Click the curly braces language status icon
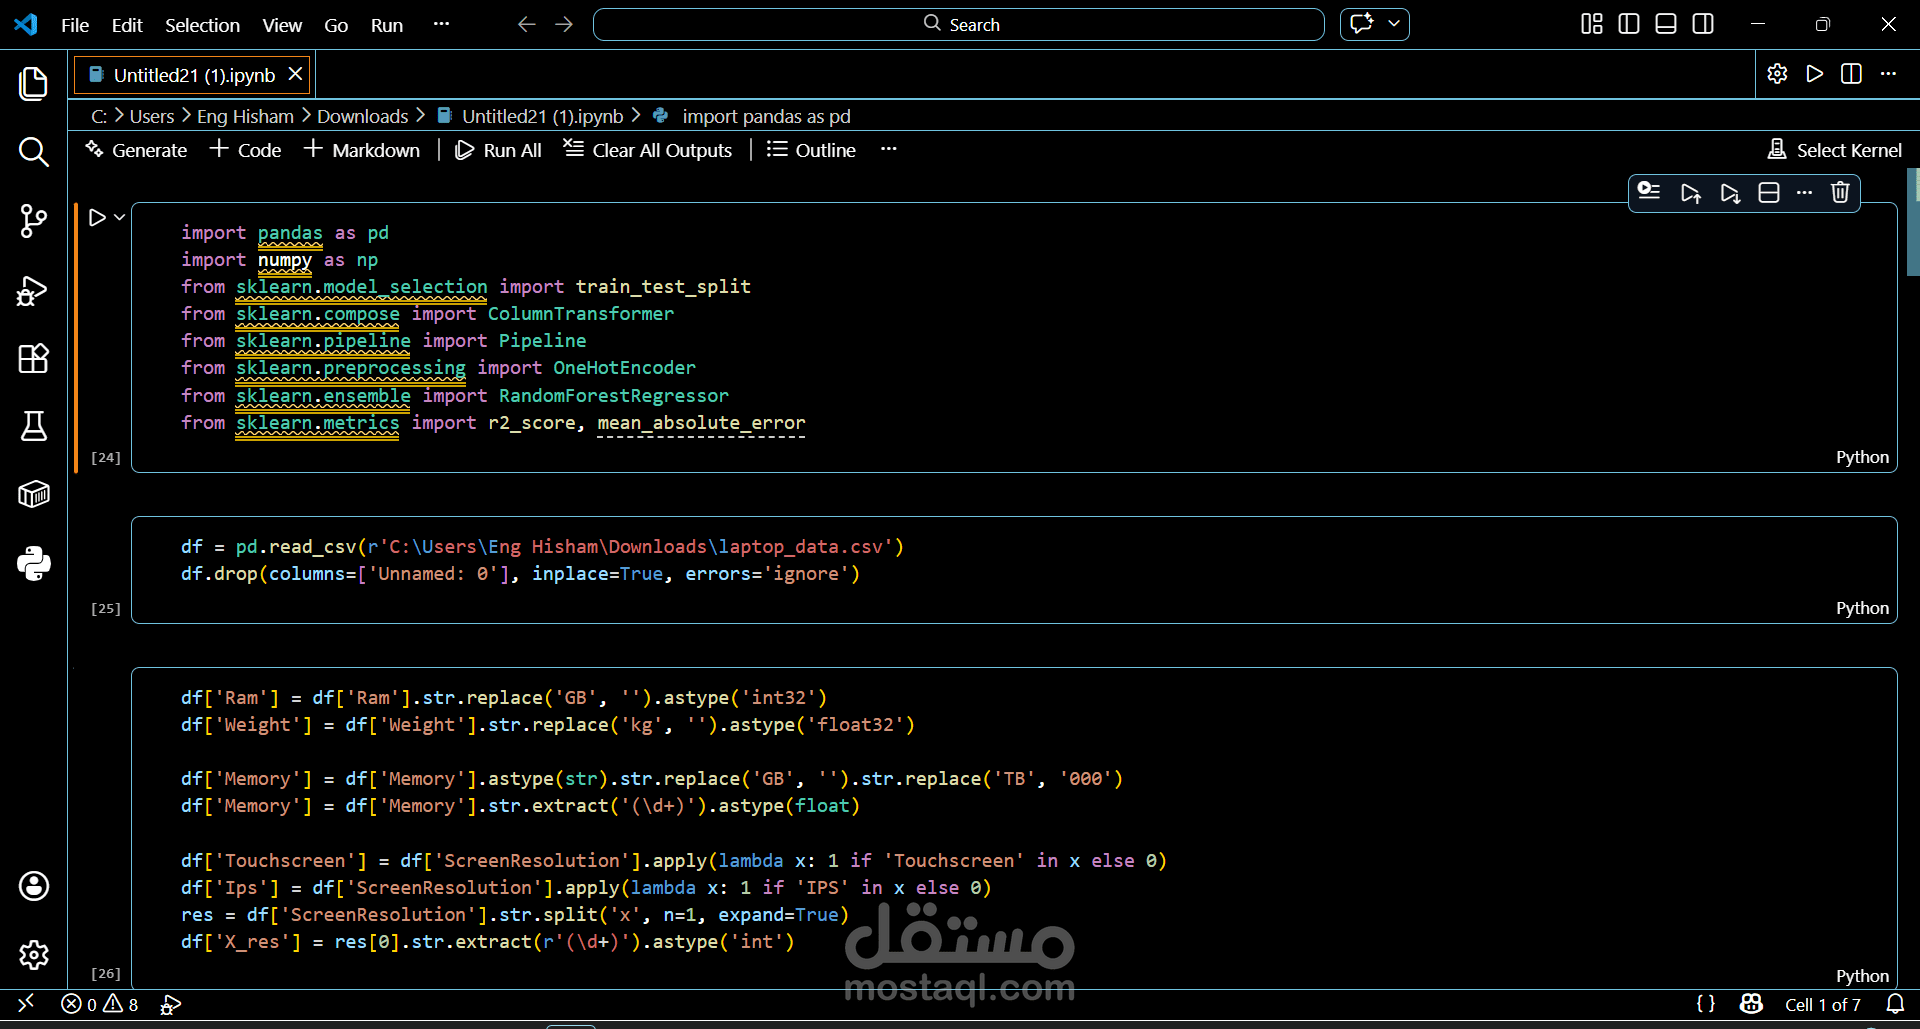Screen dimensions: 1920x1029 click(1706, 1004)
